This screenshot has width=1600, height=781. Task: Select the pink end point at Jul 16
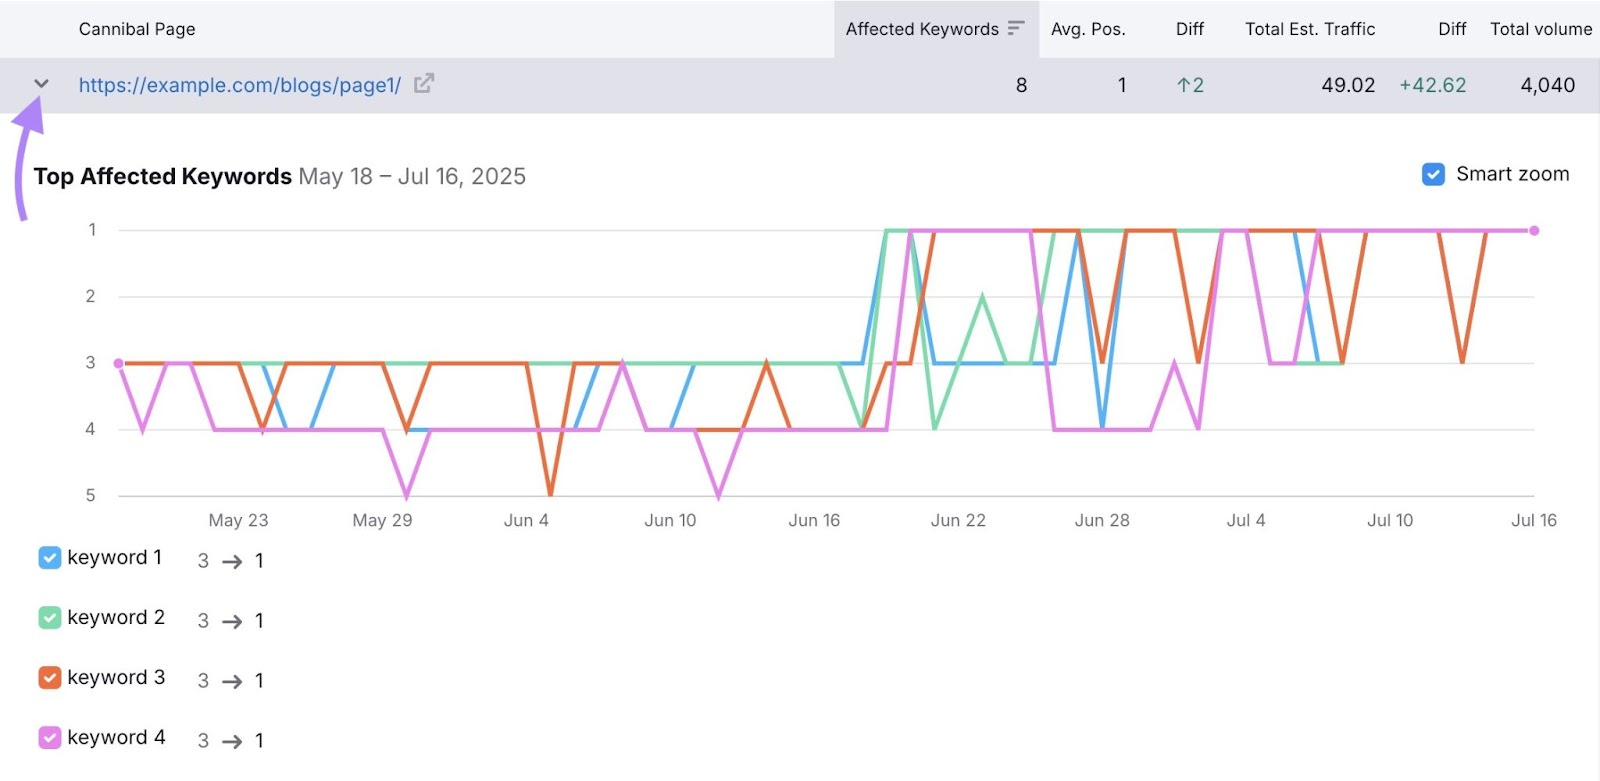(x=1534, y=231)
